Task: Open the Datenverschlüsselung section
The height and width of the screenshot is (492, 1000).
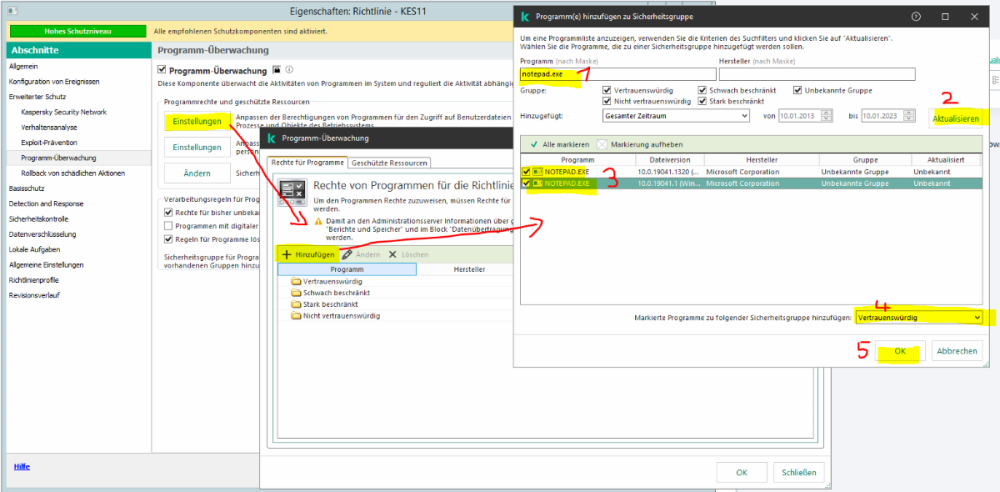Action: tap(42, 234)
